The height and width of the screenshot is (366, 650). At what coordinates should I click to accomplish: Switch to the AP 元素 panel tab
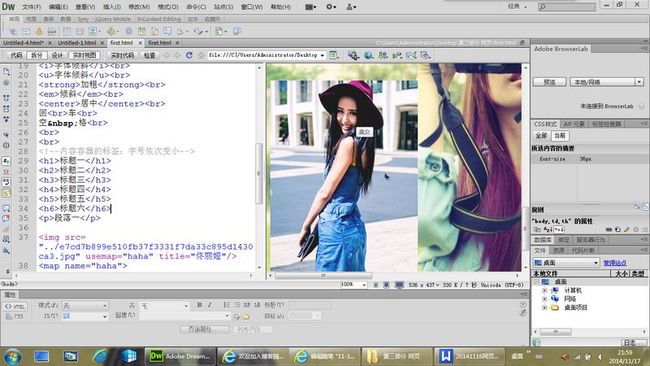[574, 124]
